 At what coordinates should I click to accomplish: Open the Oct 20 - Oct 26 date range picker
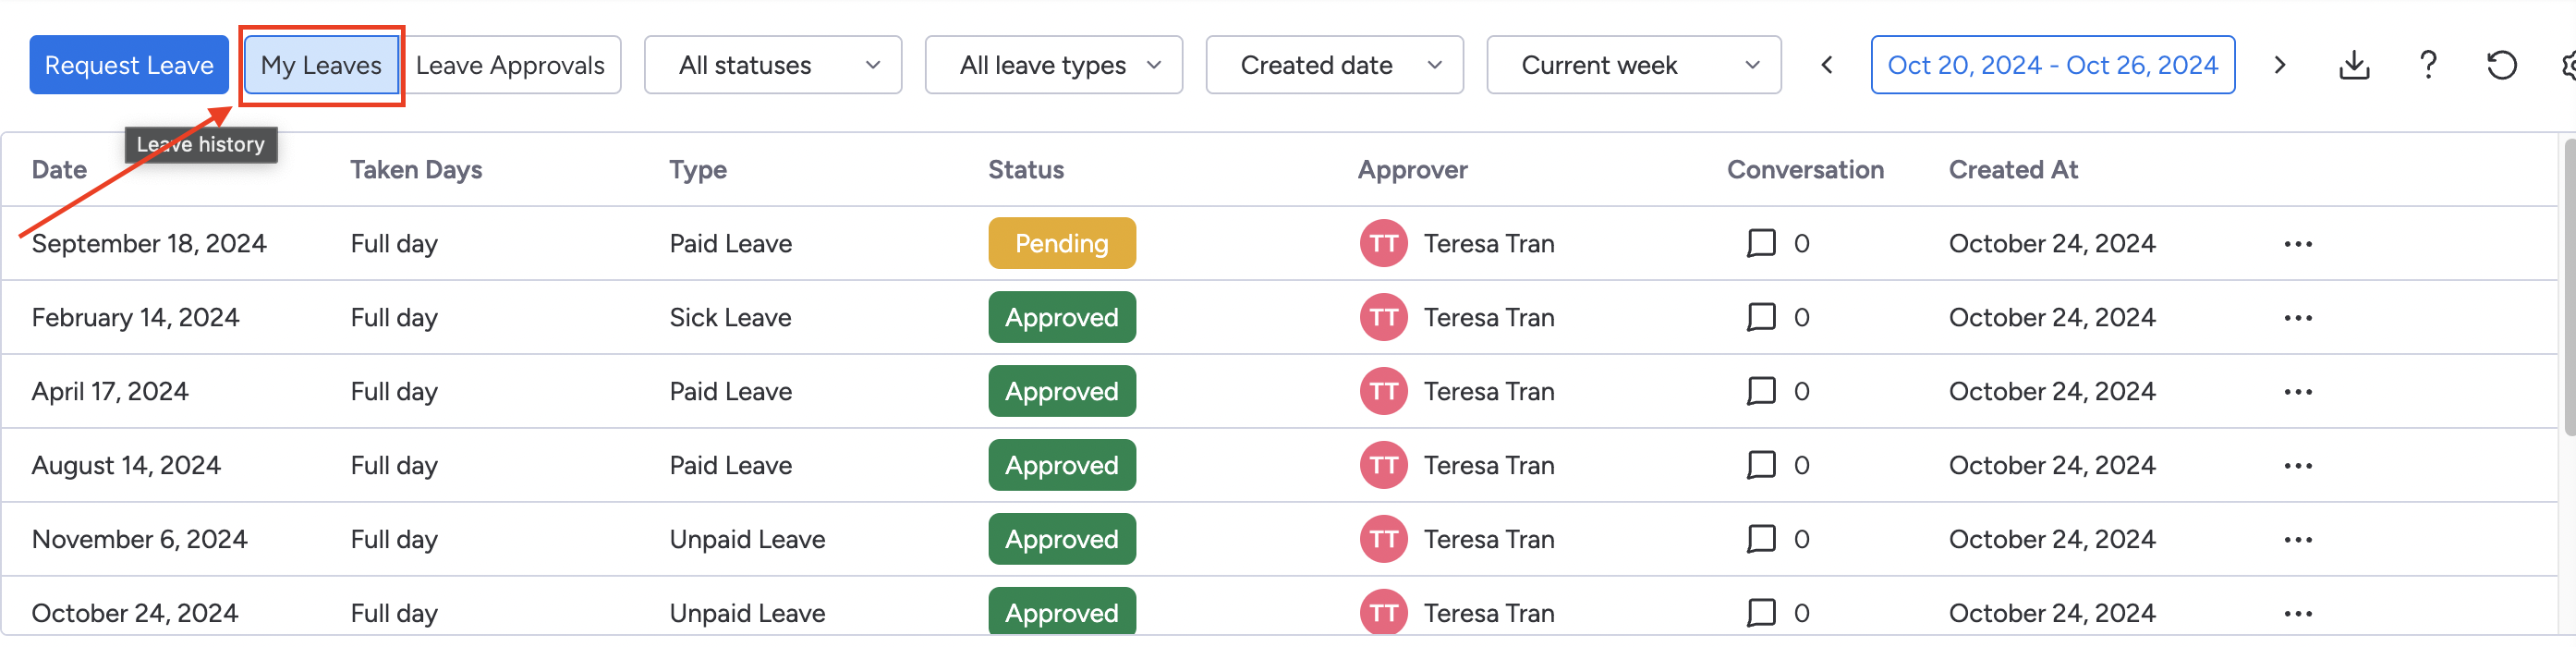pos(2052,64)
